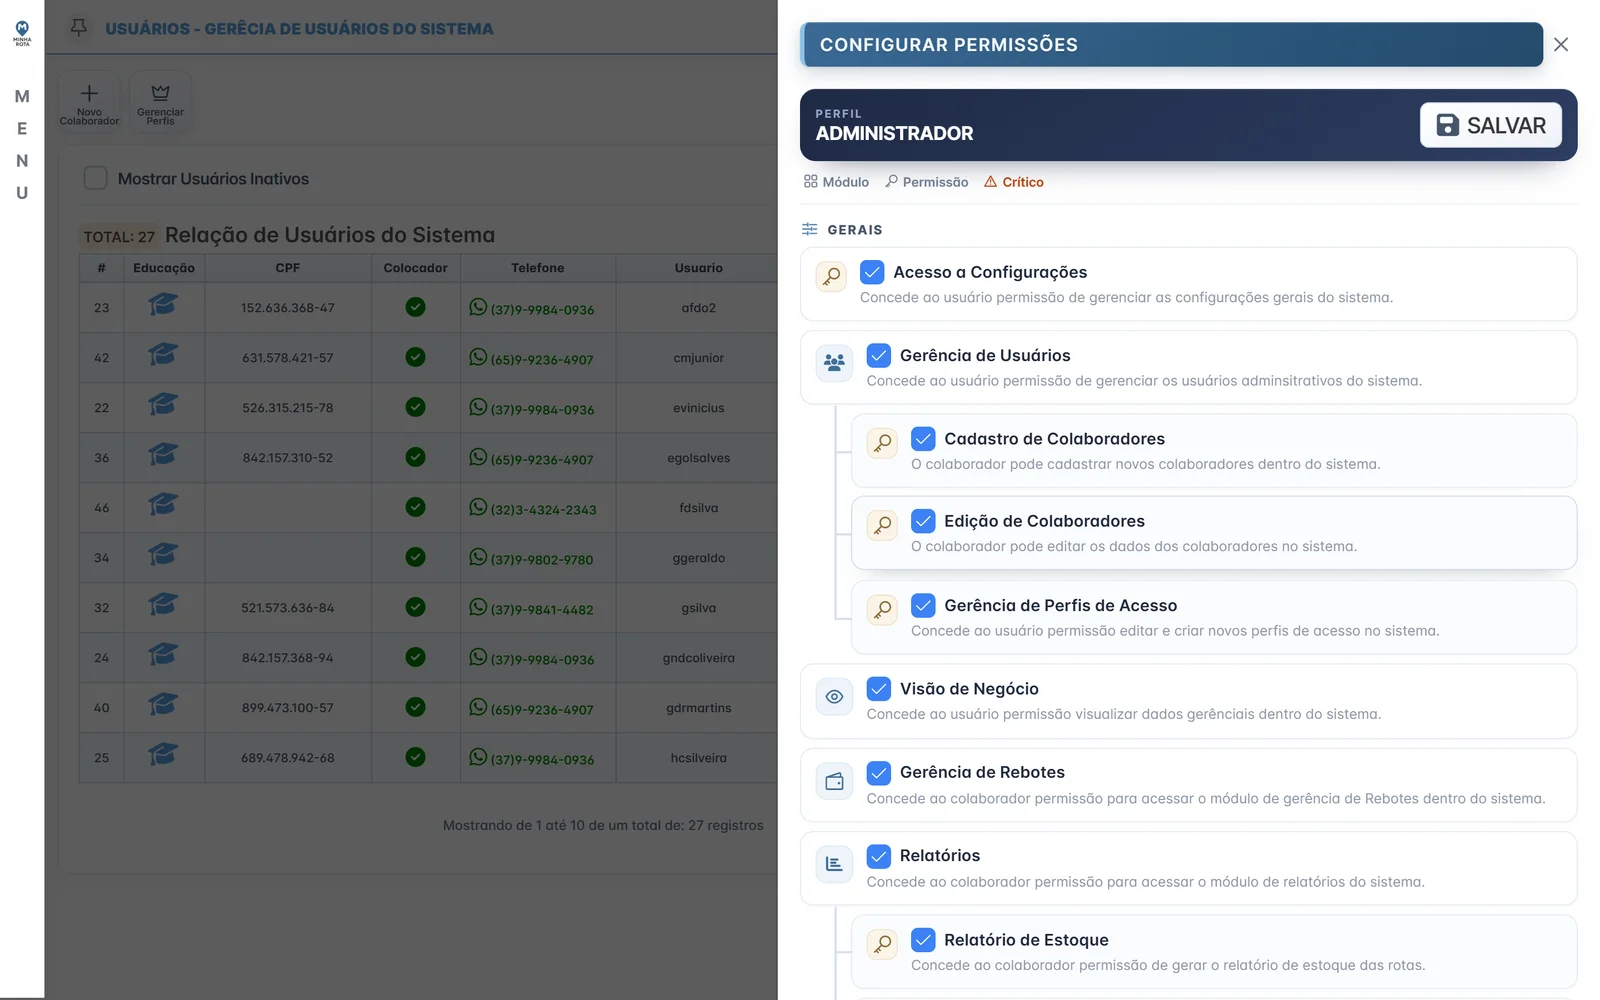The image size is (1600, 1000).
Task: Uncheck Cadastro de Colaboradores permission
Action: pyautogui.click(x=923, y=438)
